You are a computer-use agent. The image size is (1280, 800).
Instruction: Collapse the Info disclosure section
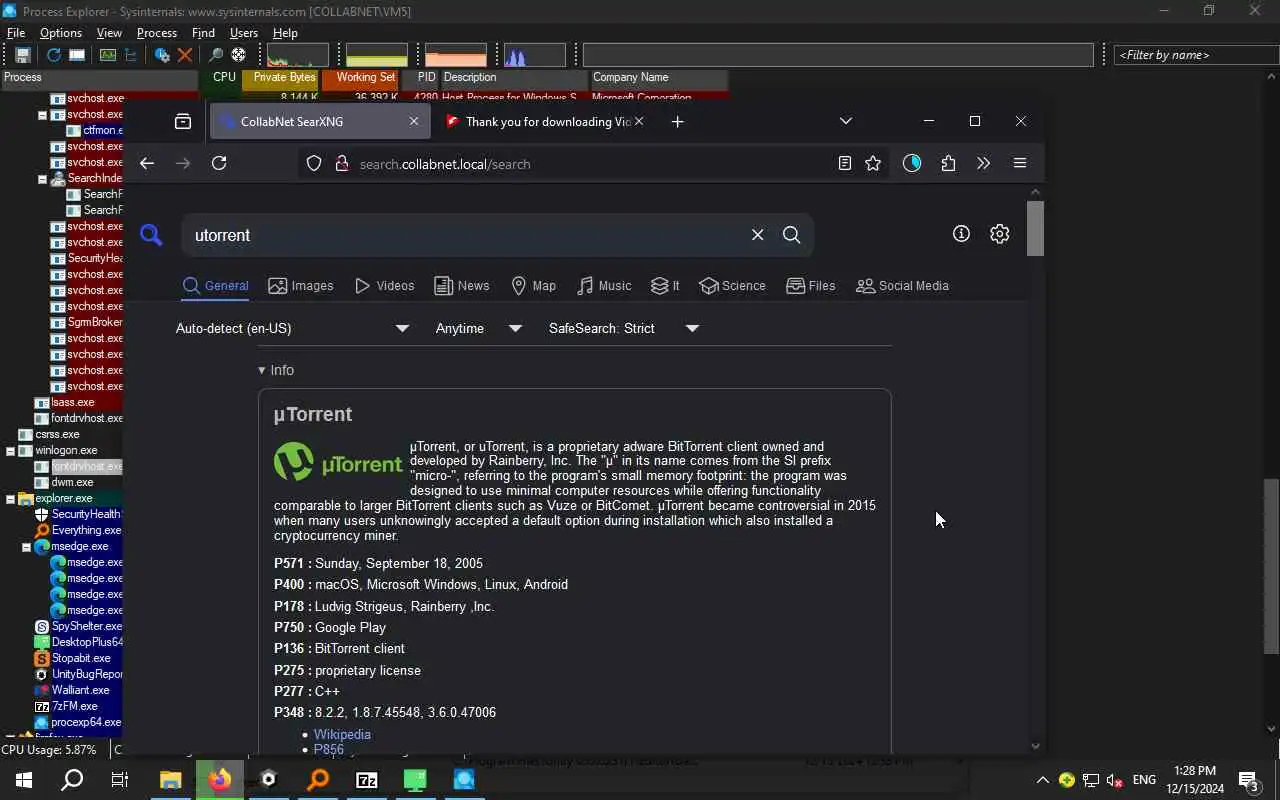276,370
